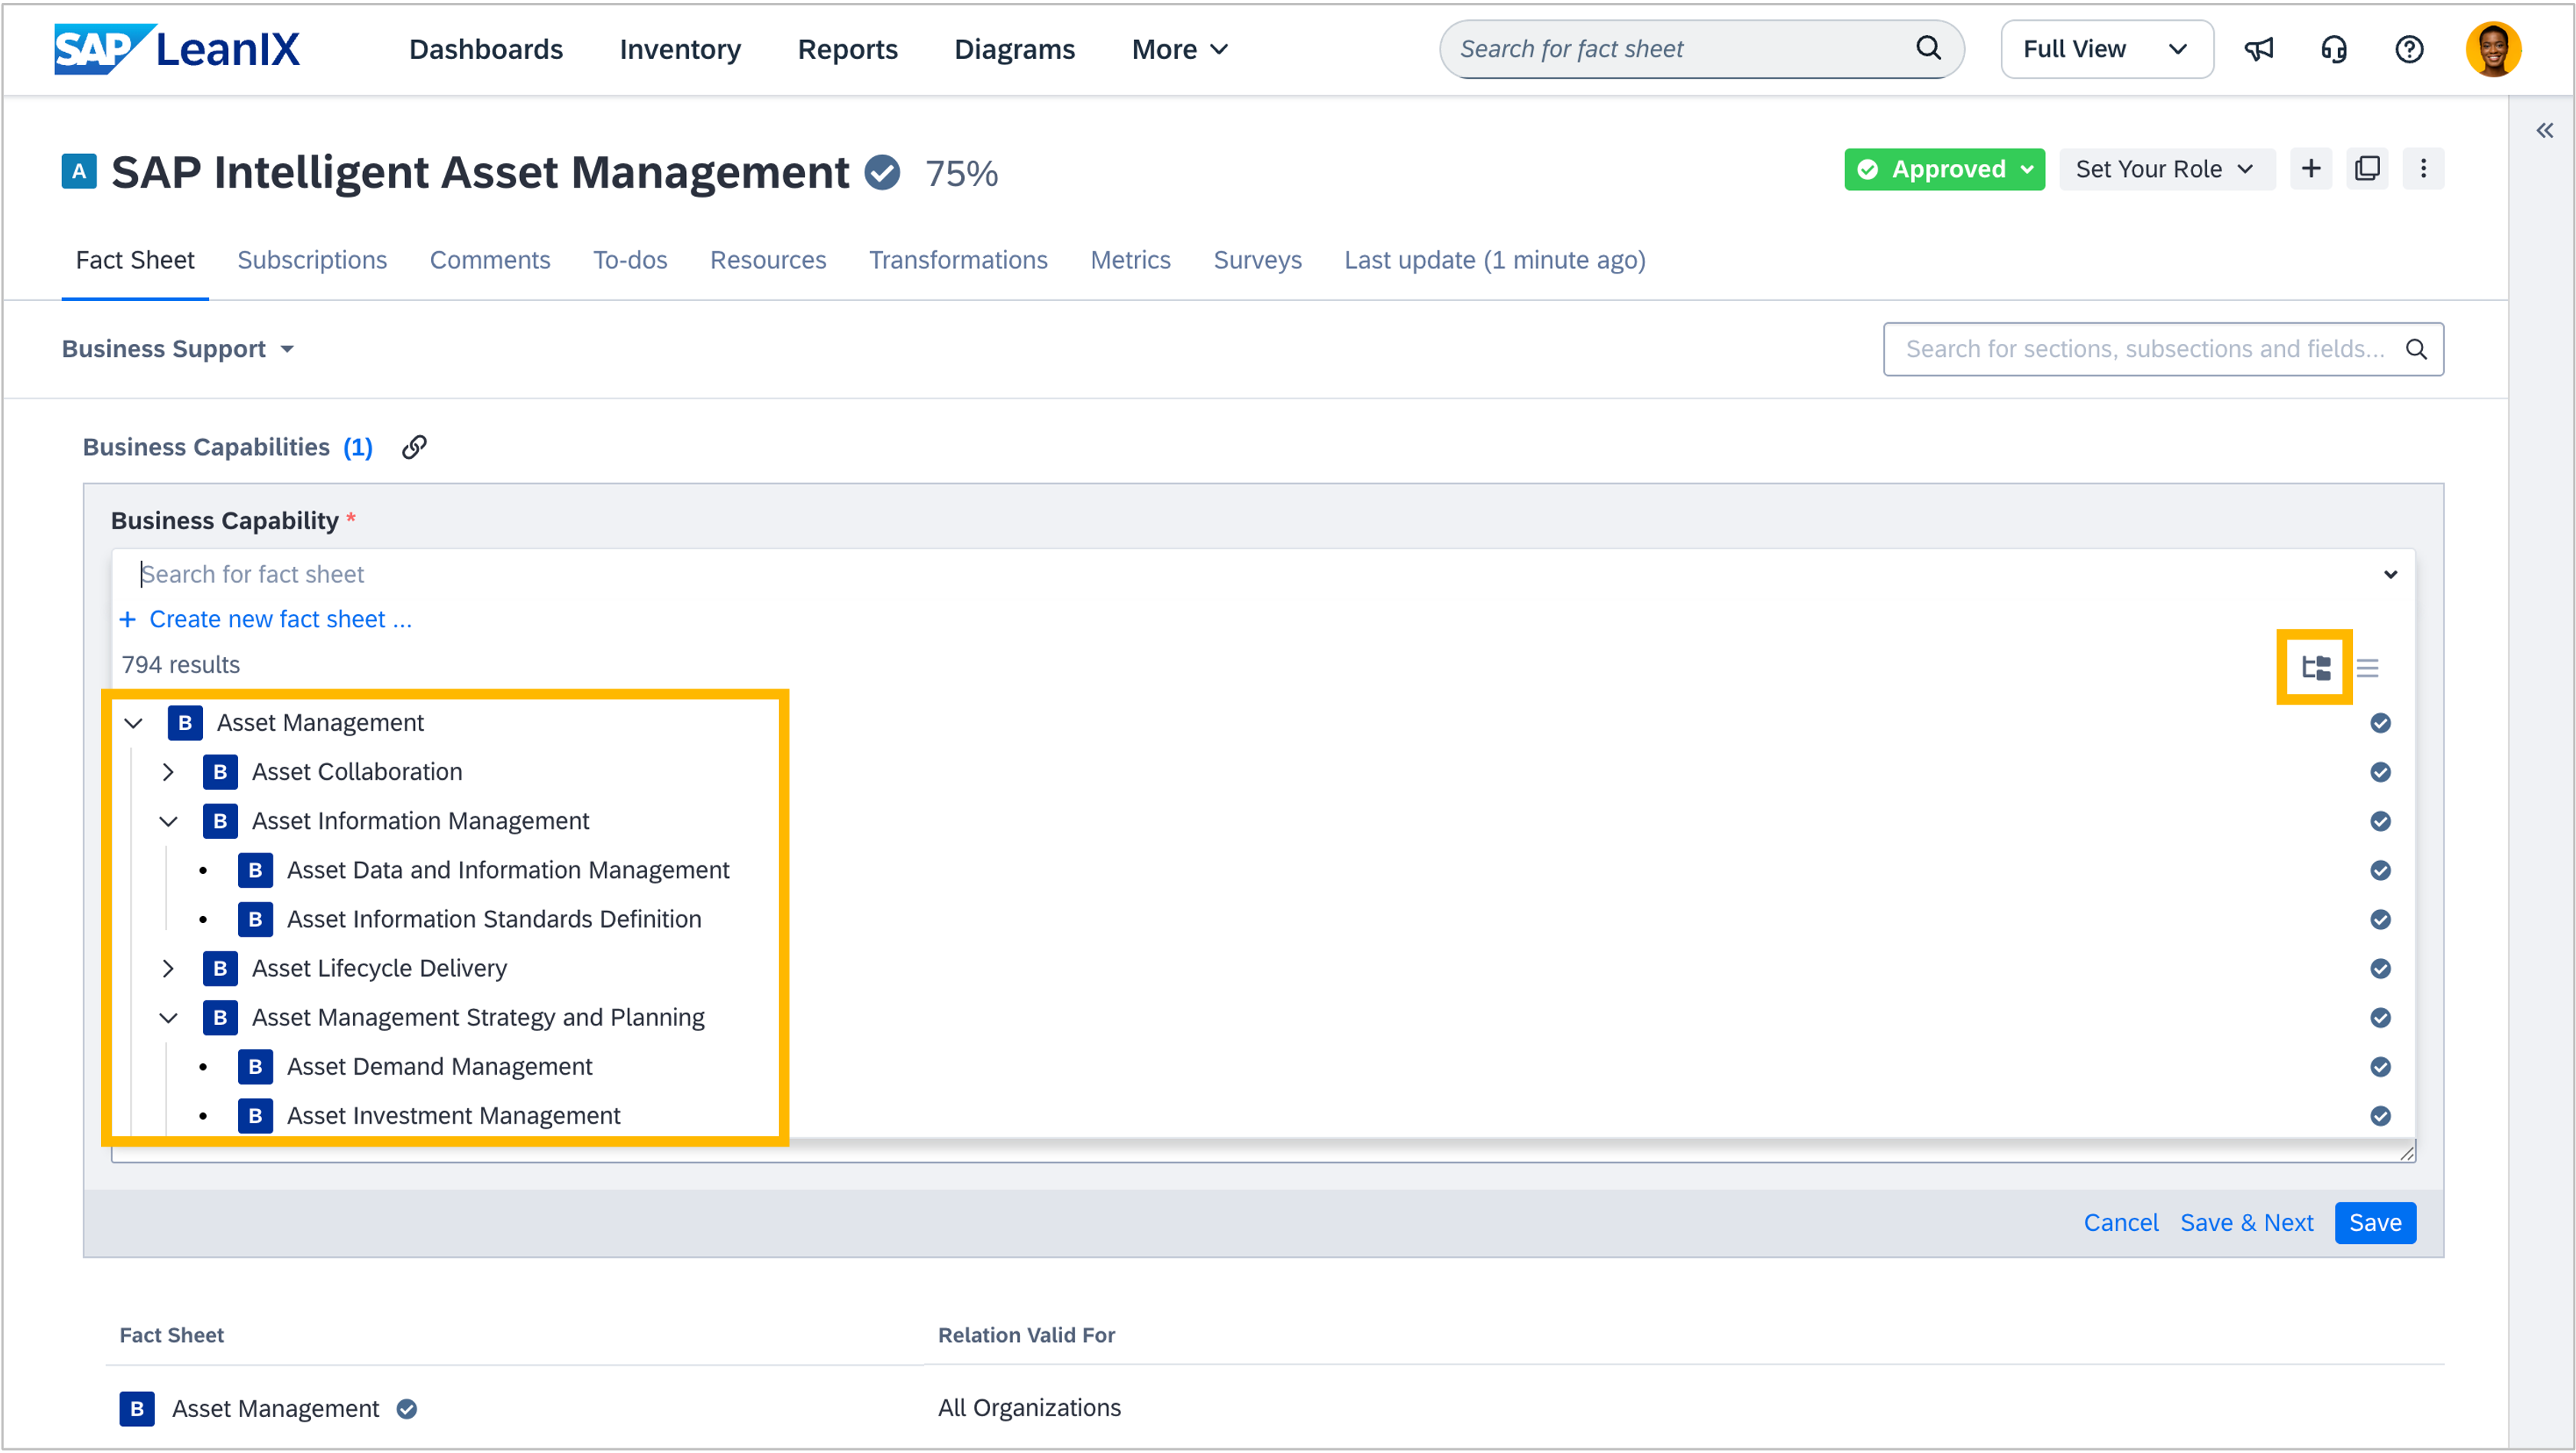Open Diagrams in top navigation
2576x1453 pixels.
[x=1014, y=49]
